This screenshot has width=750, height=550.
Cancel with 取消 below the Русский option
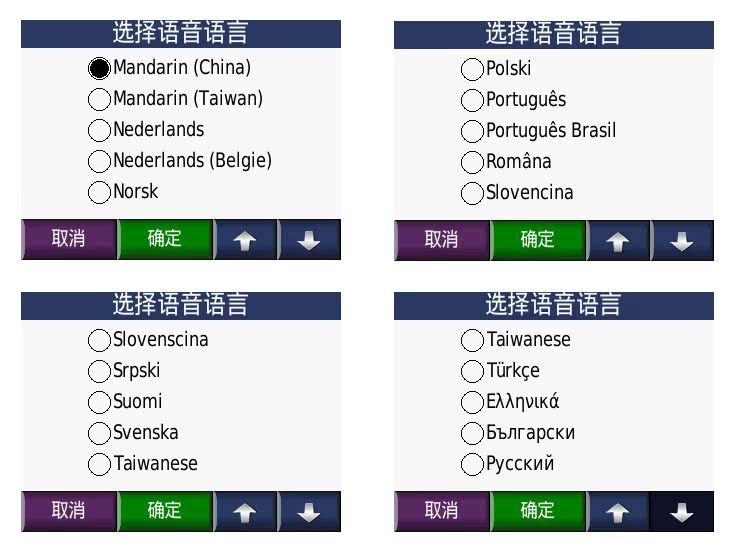(441, 511)
